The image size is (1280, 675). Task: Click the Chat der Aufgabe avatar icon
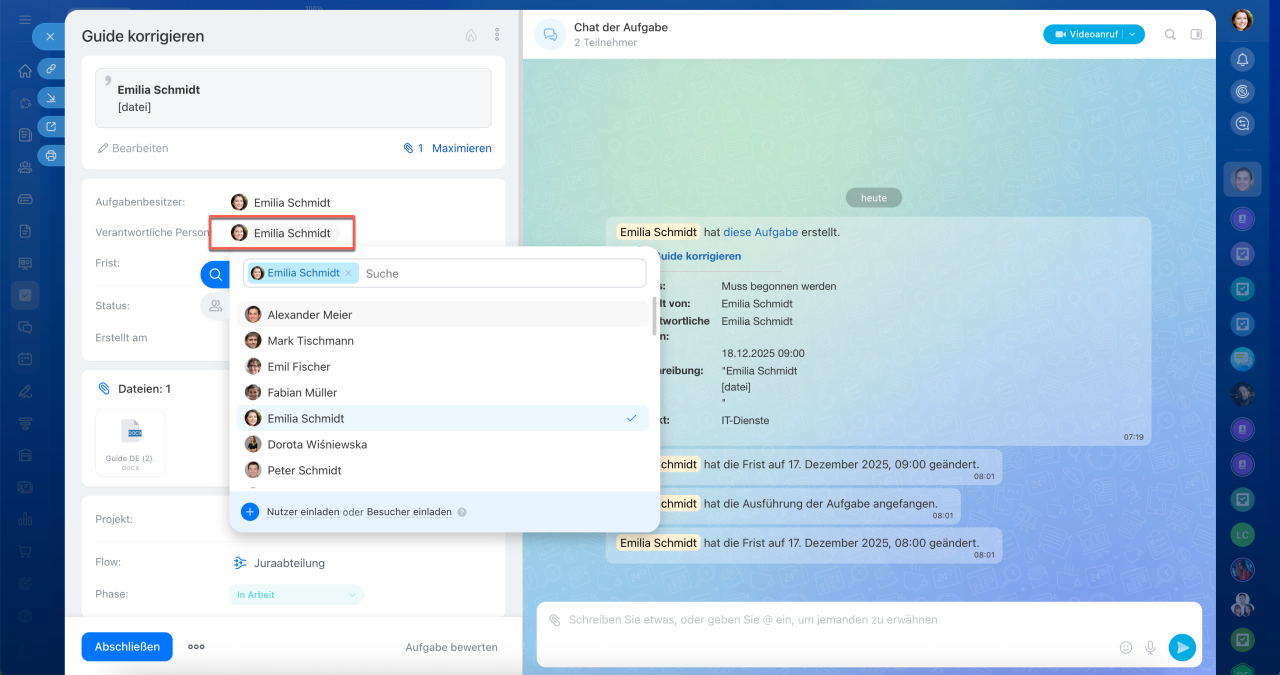[550, 35]
